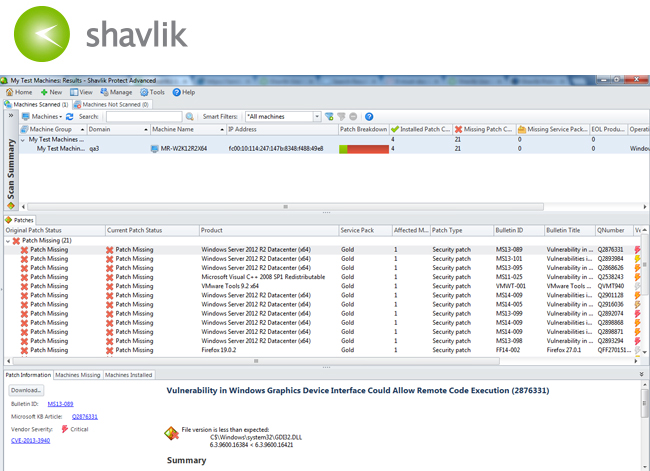
Task: Open the Machines dropdown button
Action: 42,117
